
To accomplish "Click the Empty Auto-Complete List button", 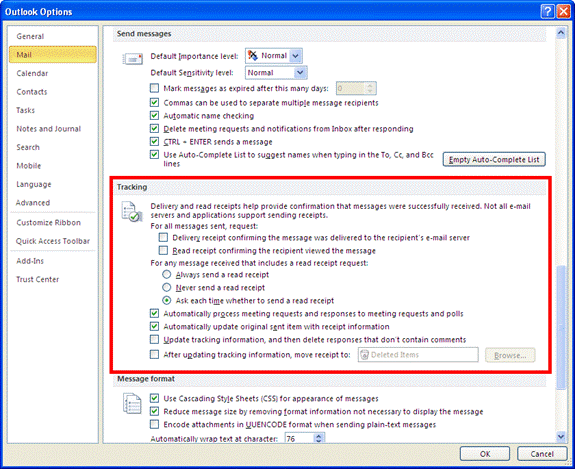I will (494, 160).
